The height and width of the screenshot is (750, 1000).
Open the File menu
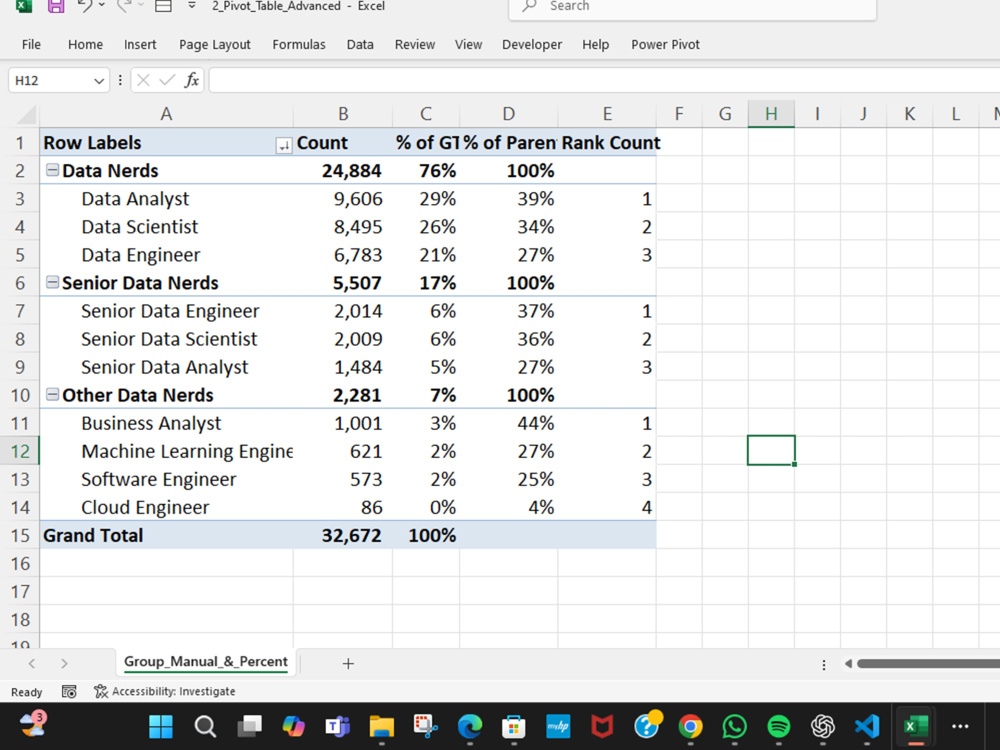coord(31,45)
